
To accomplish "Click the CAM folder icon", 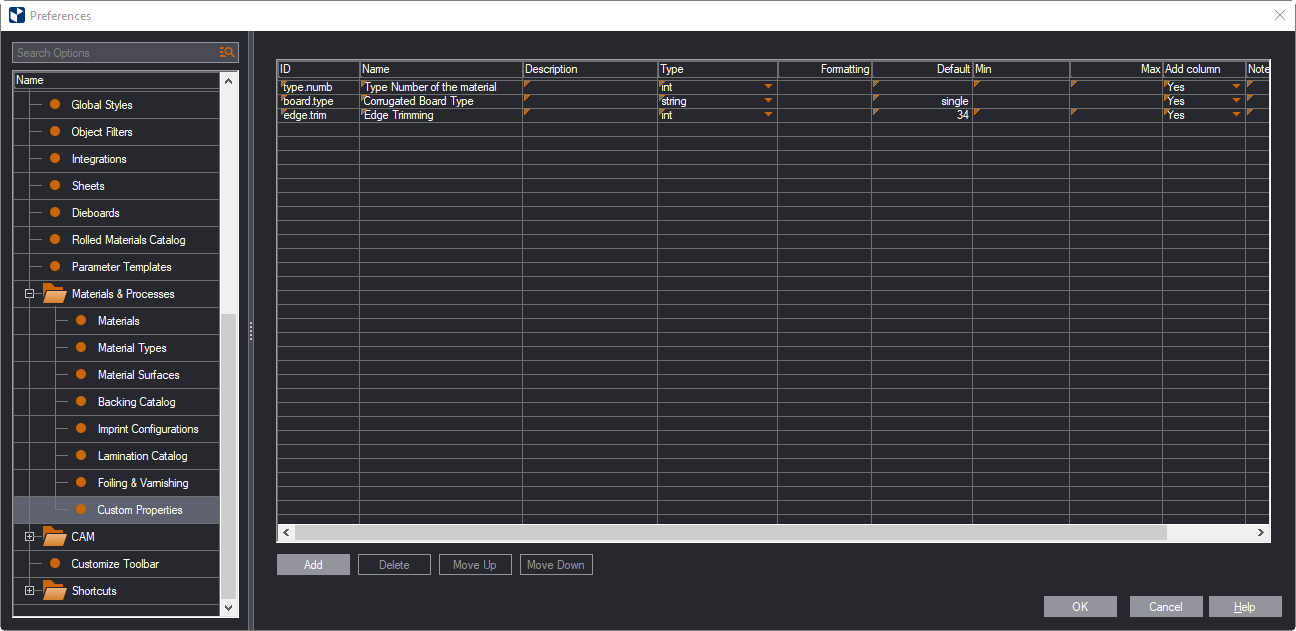I will 54,537.
